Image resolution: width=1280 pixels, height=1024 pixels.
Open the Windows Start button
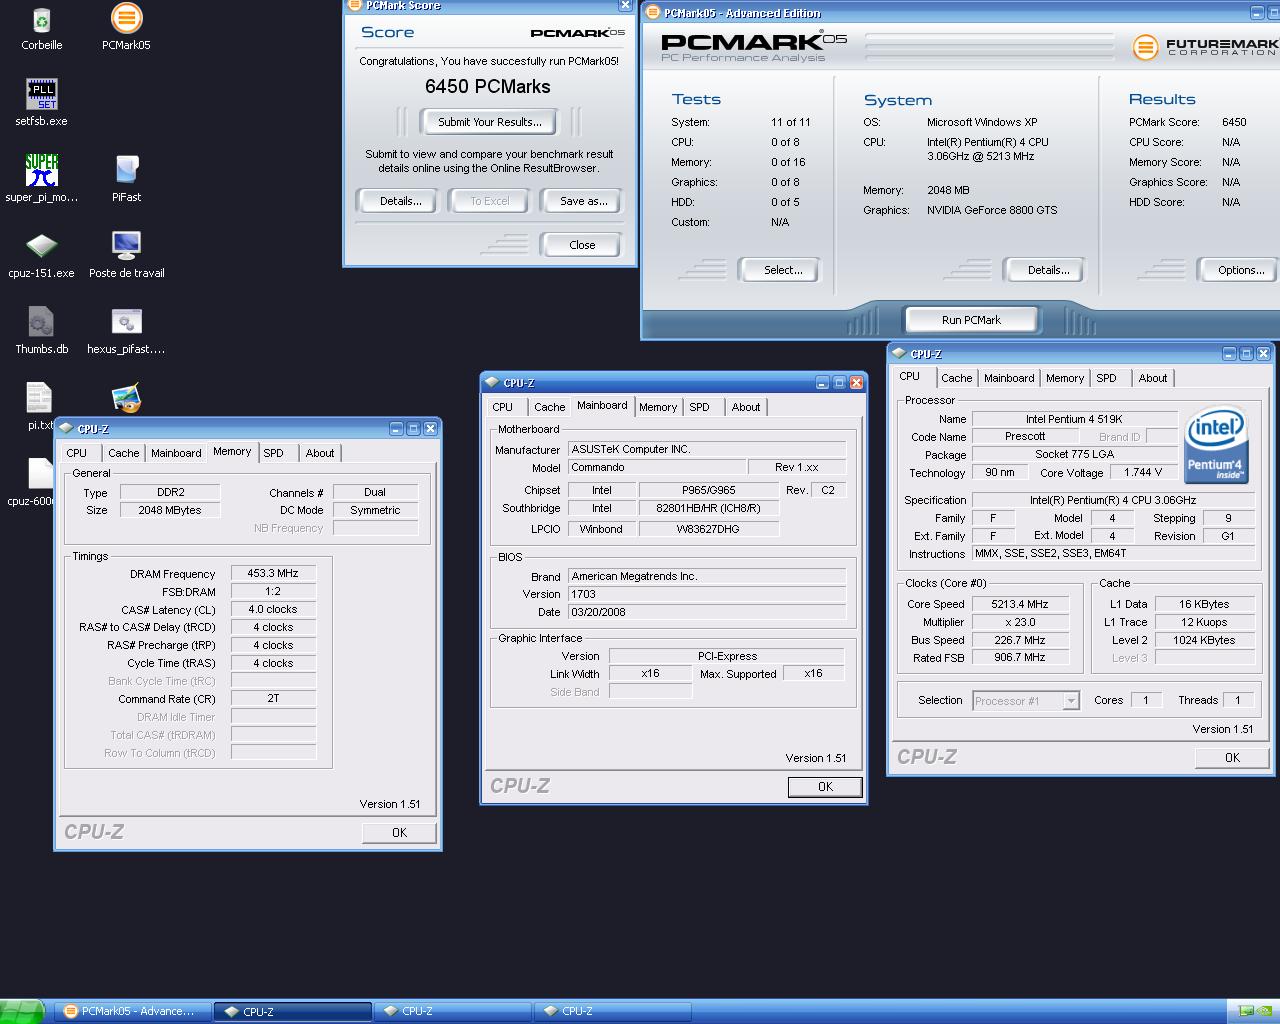[x=22, y=1011]
